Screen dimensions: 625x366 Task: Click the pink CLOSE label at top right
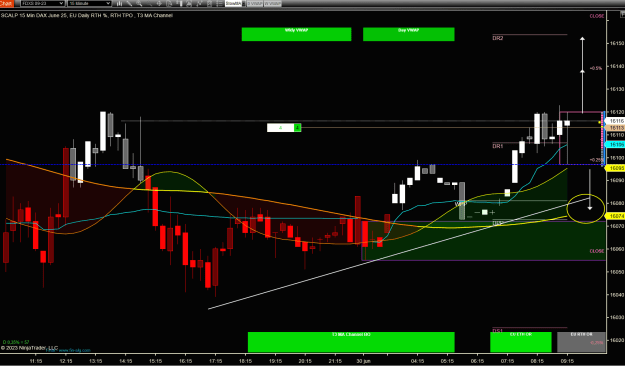[x=597, y=16]
